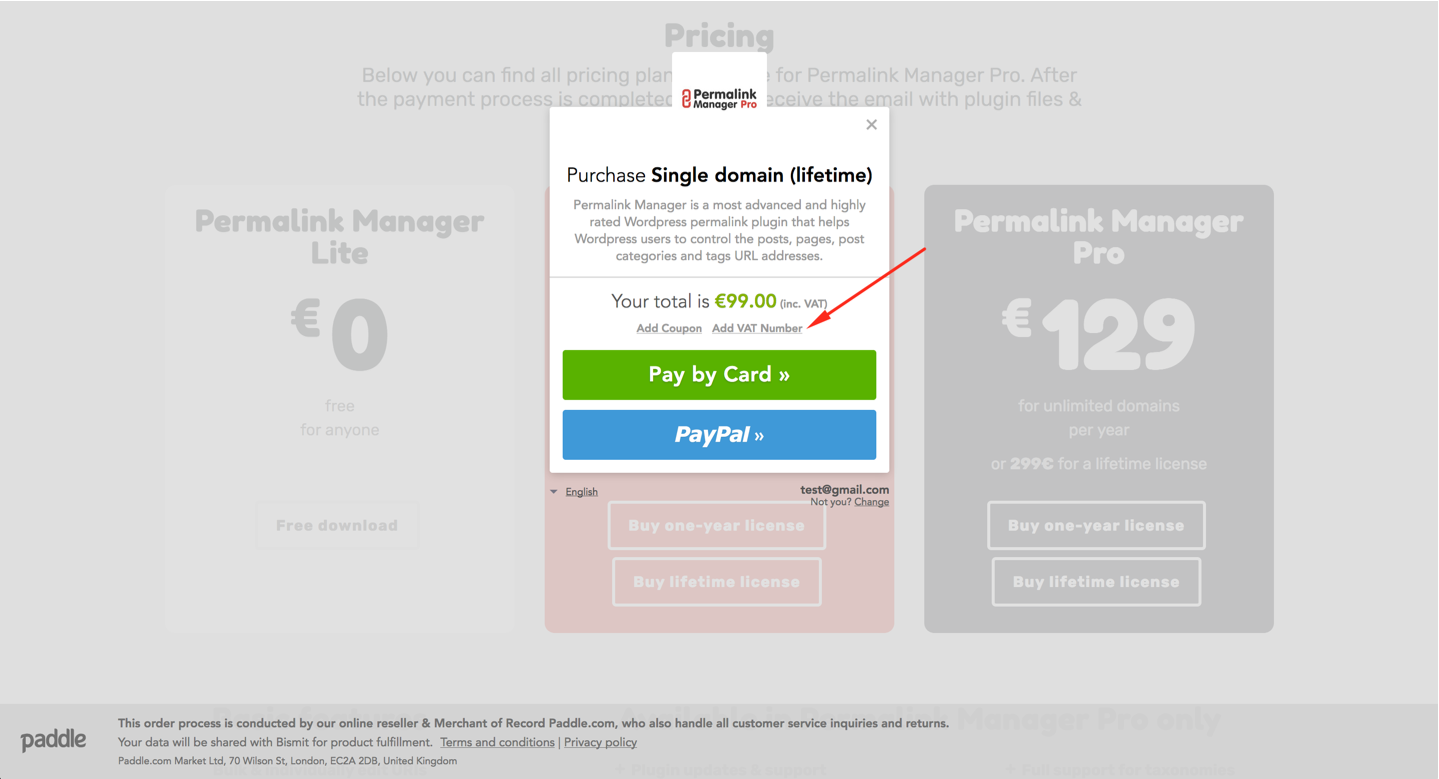
Task: Click the €99.00 total amount
Action: tap(746, 301)
